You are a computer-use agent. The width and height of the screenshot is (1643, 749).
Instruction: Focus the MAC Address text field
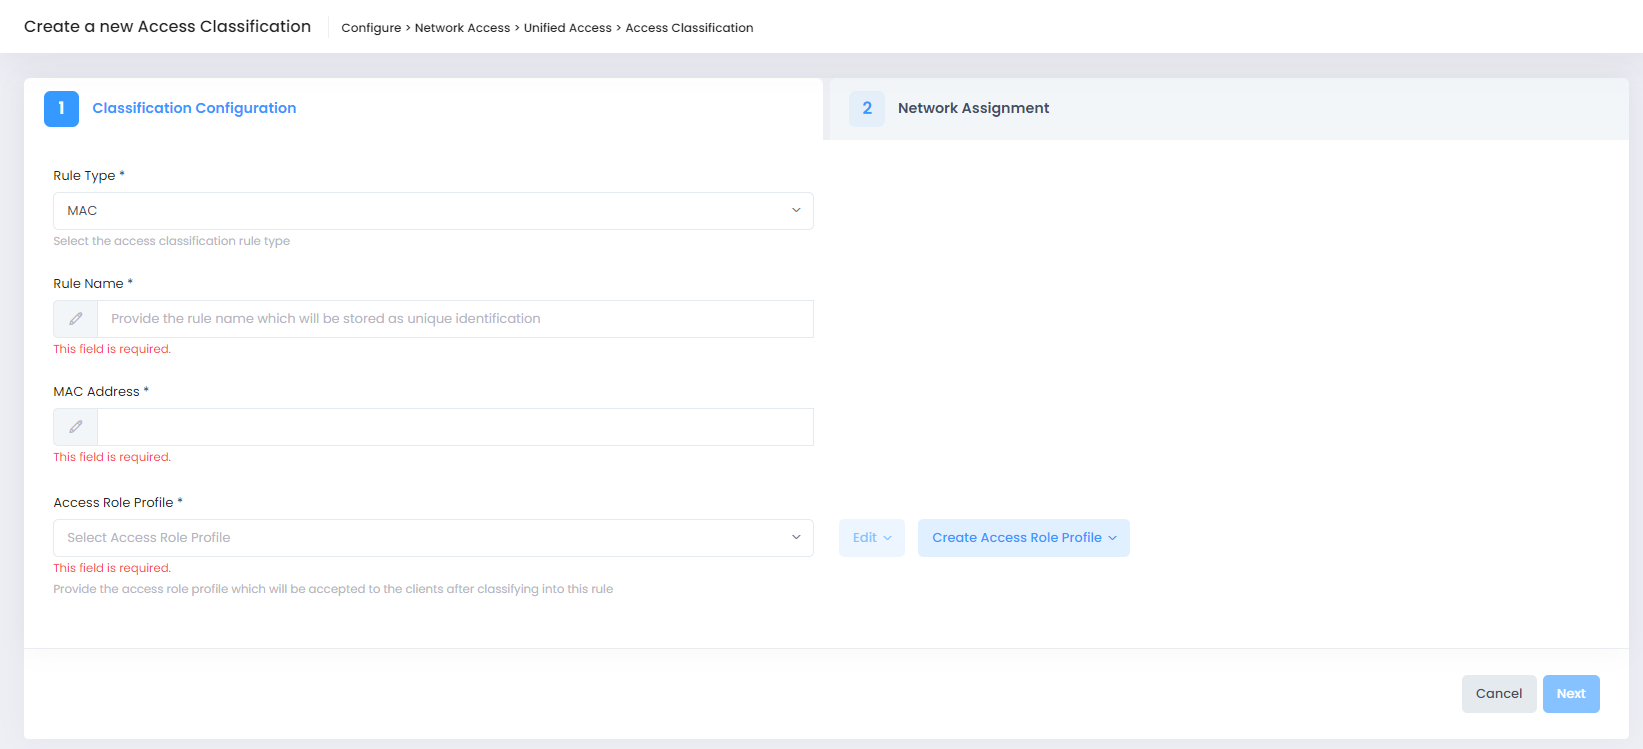(x=455, y=427)
